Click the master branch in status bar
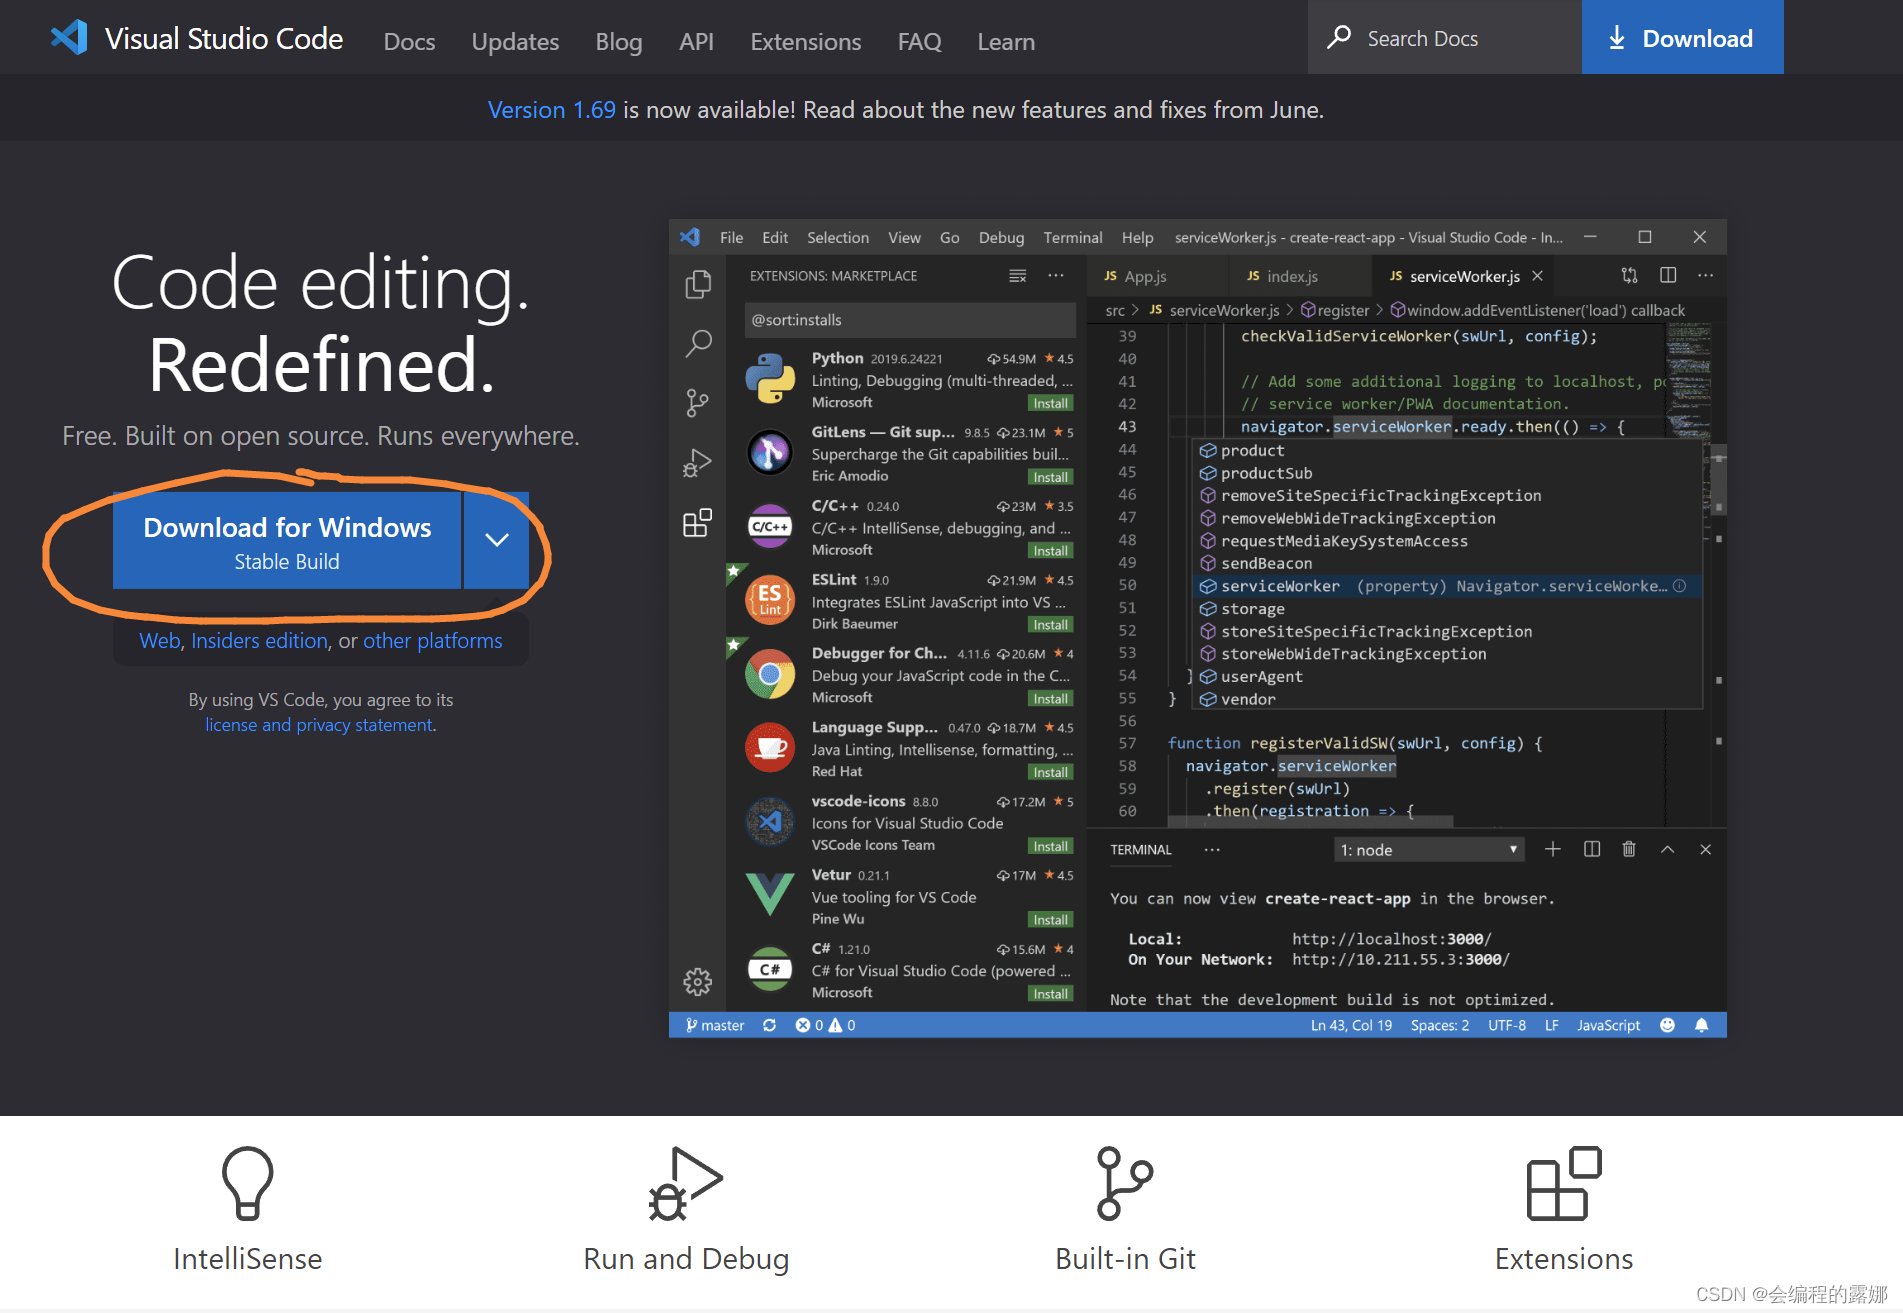The height and width of the screenshot is (1313, 1903). click(x=715, y=1025)
